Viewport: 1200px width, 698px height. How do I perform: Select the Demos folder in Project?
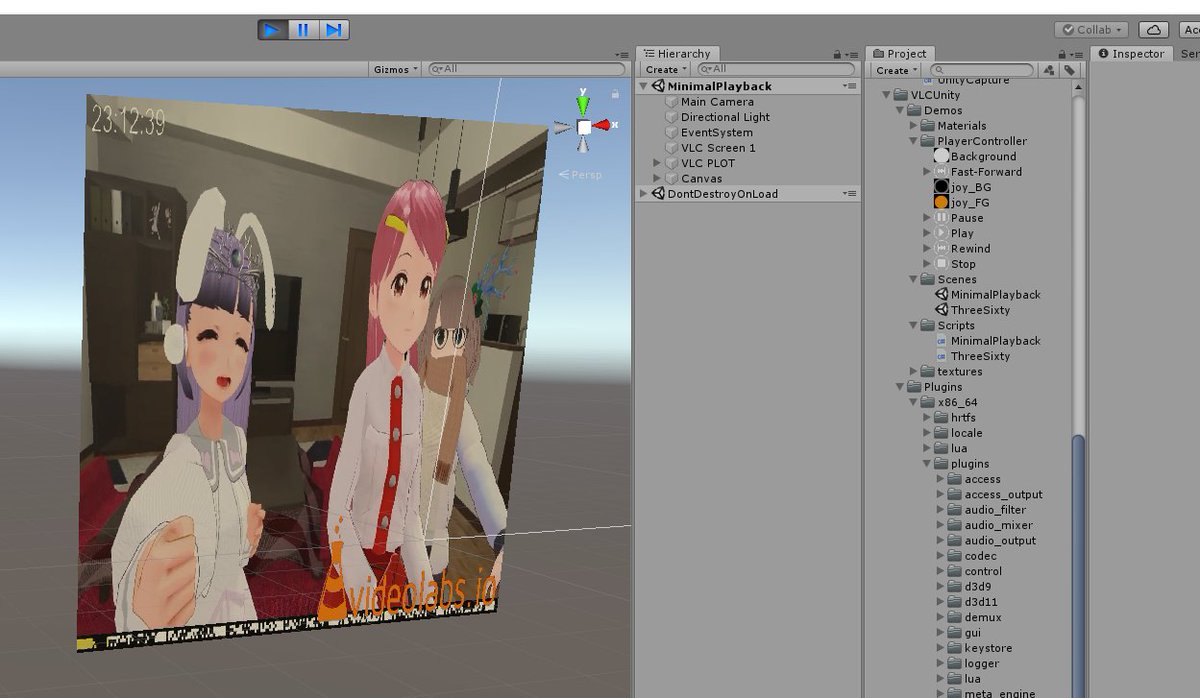click(x=943, y=111)
